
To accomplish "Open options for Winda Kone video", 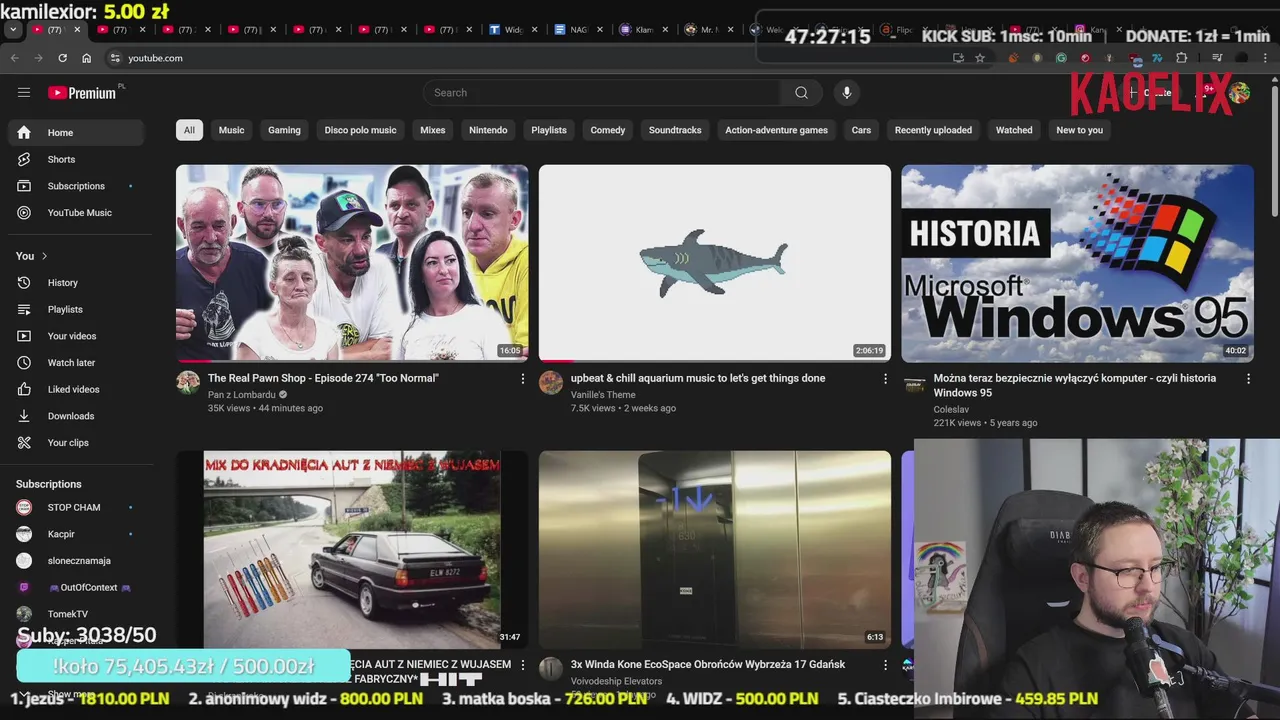I will 885,665.
